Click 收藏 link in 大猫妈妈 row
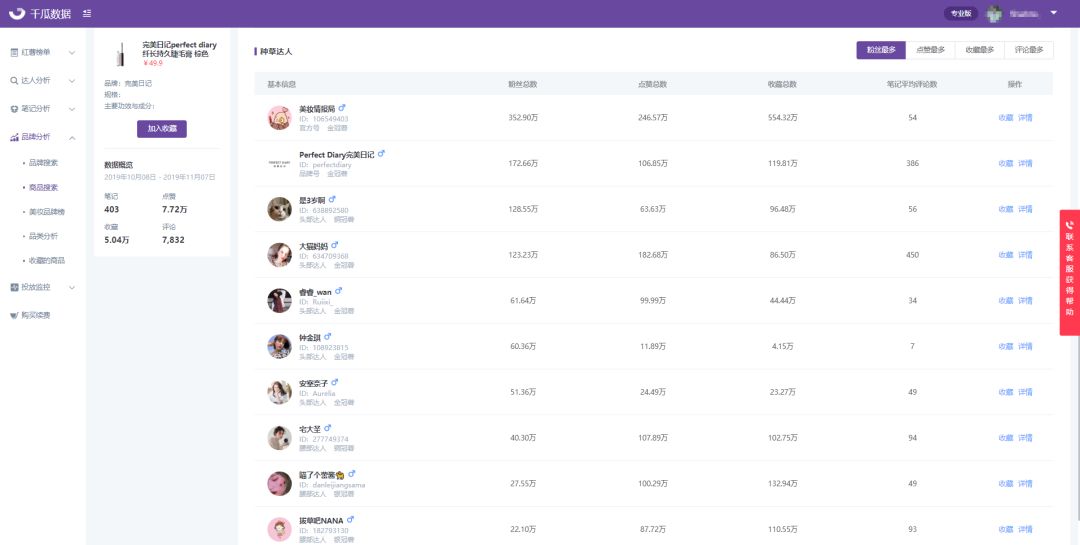This screenshot has height=545, width=1080. [x=1006, y=255]
